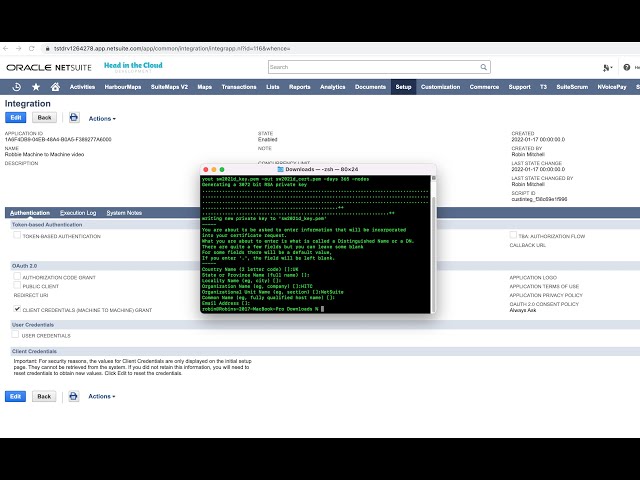The height and width of the screenshot is (480, 640).
Task: Open HarbourMaps menu
Action: click(x=122, y=87)
